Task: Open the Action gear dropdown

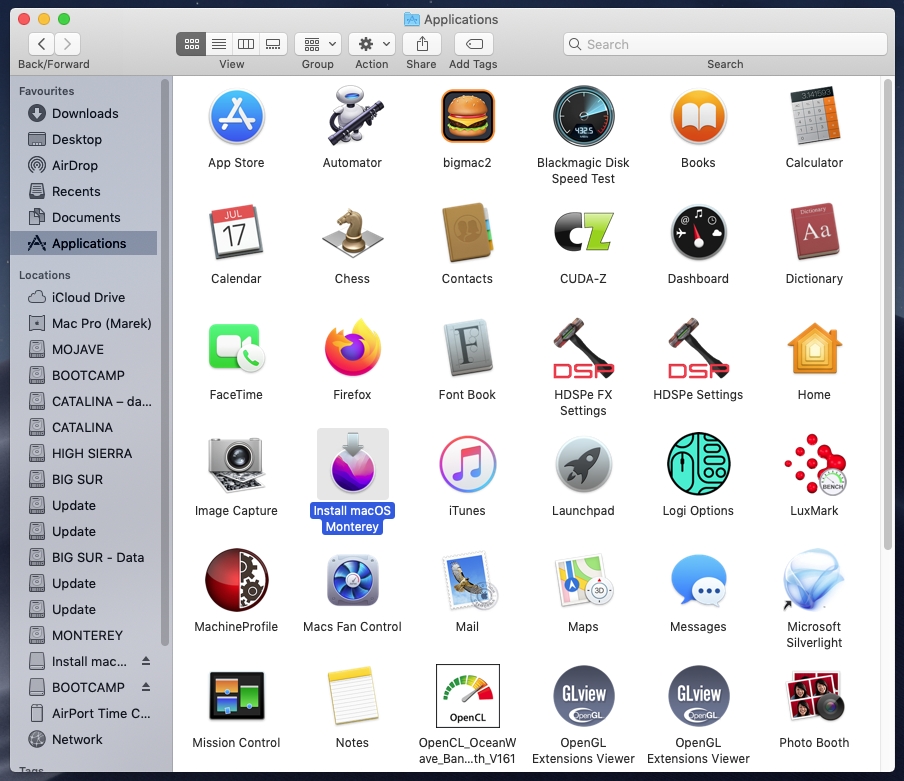Action: (372, 44)
